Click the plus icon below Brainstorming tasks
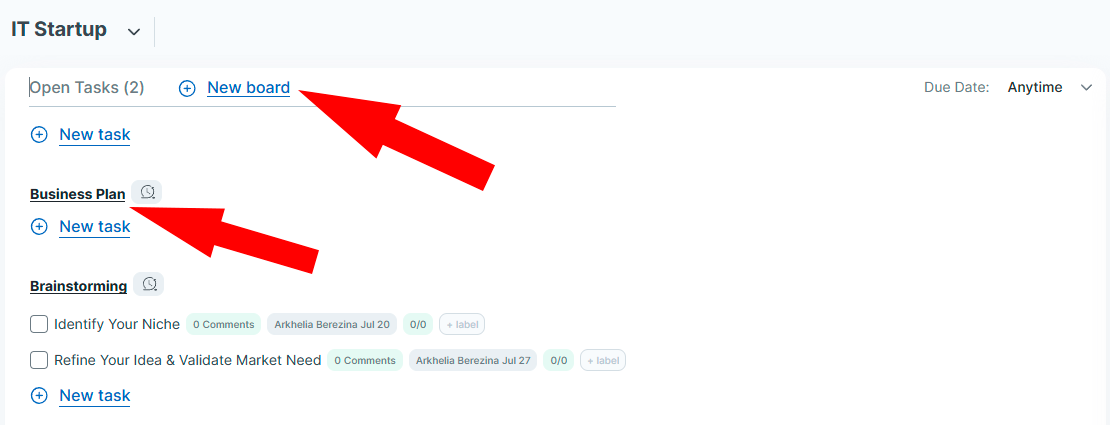 click(x=39, y=395)
